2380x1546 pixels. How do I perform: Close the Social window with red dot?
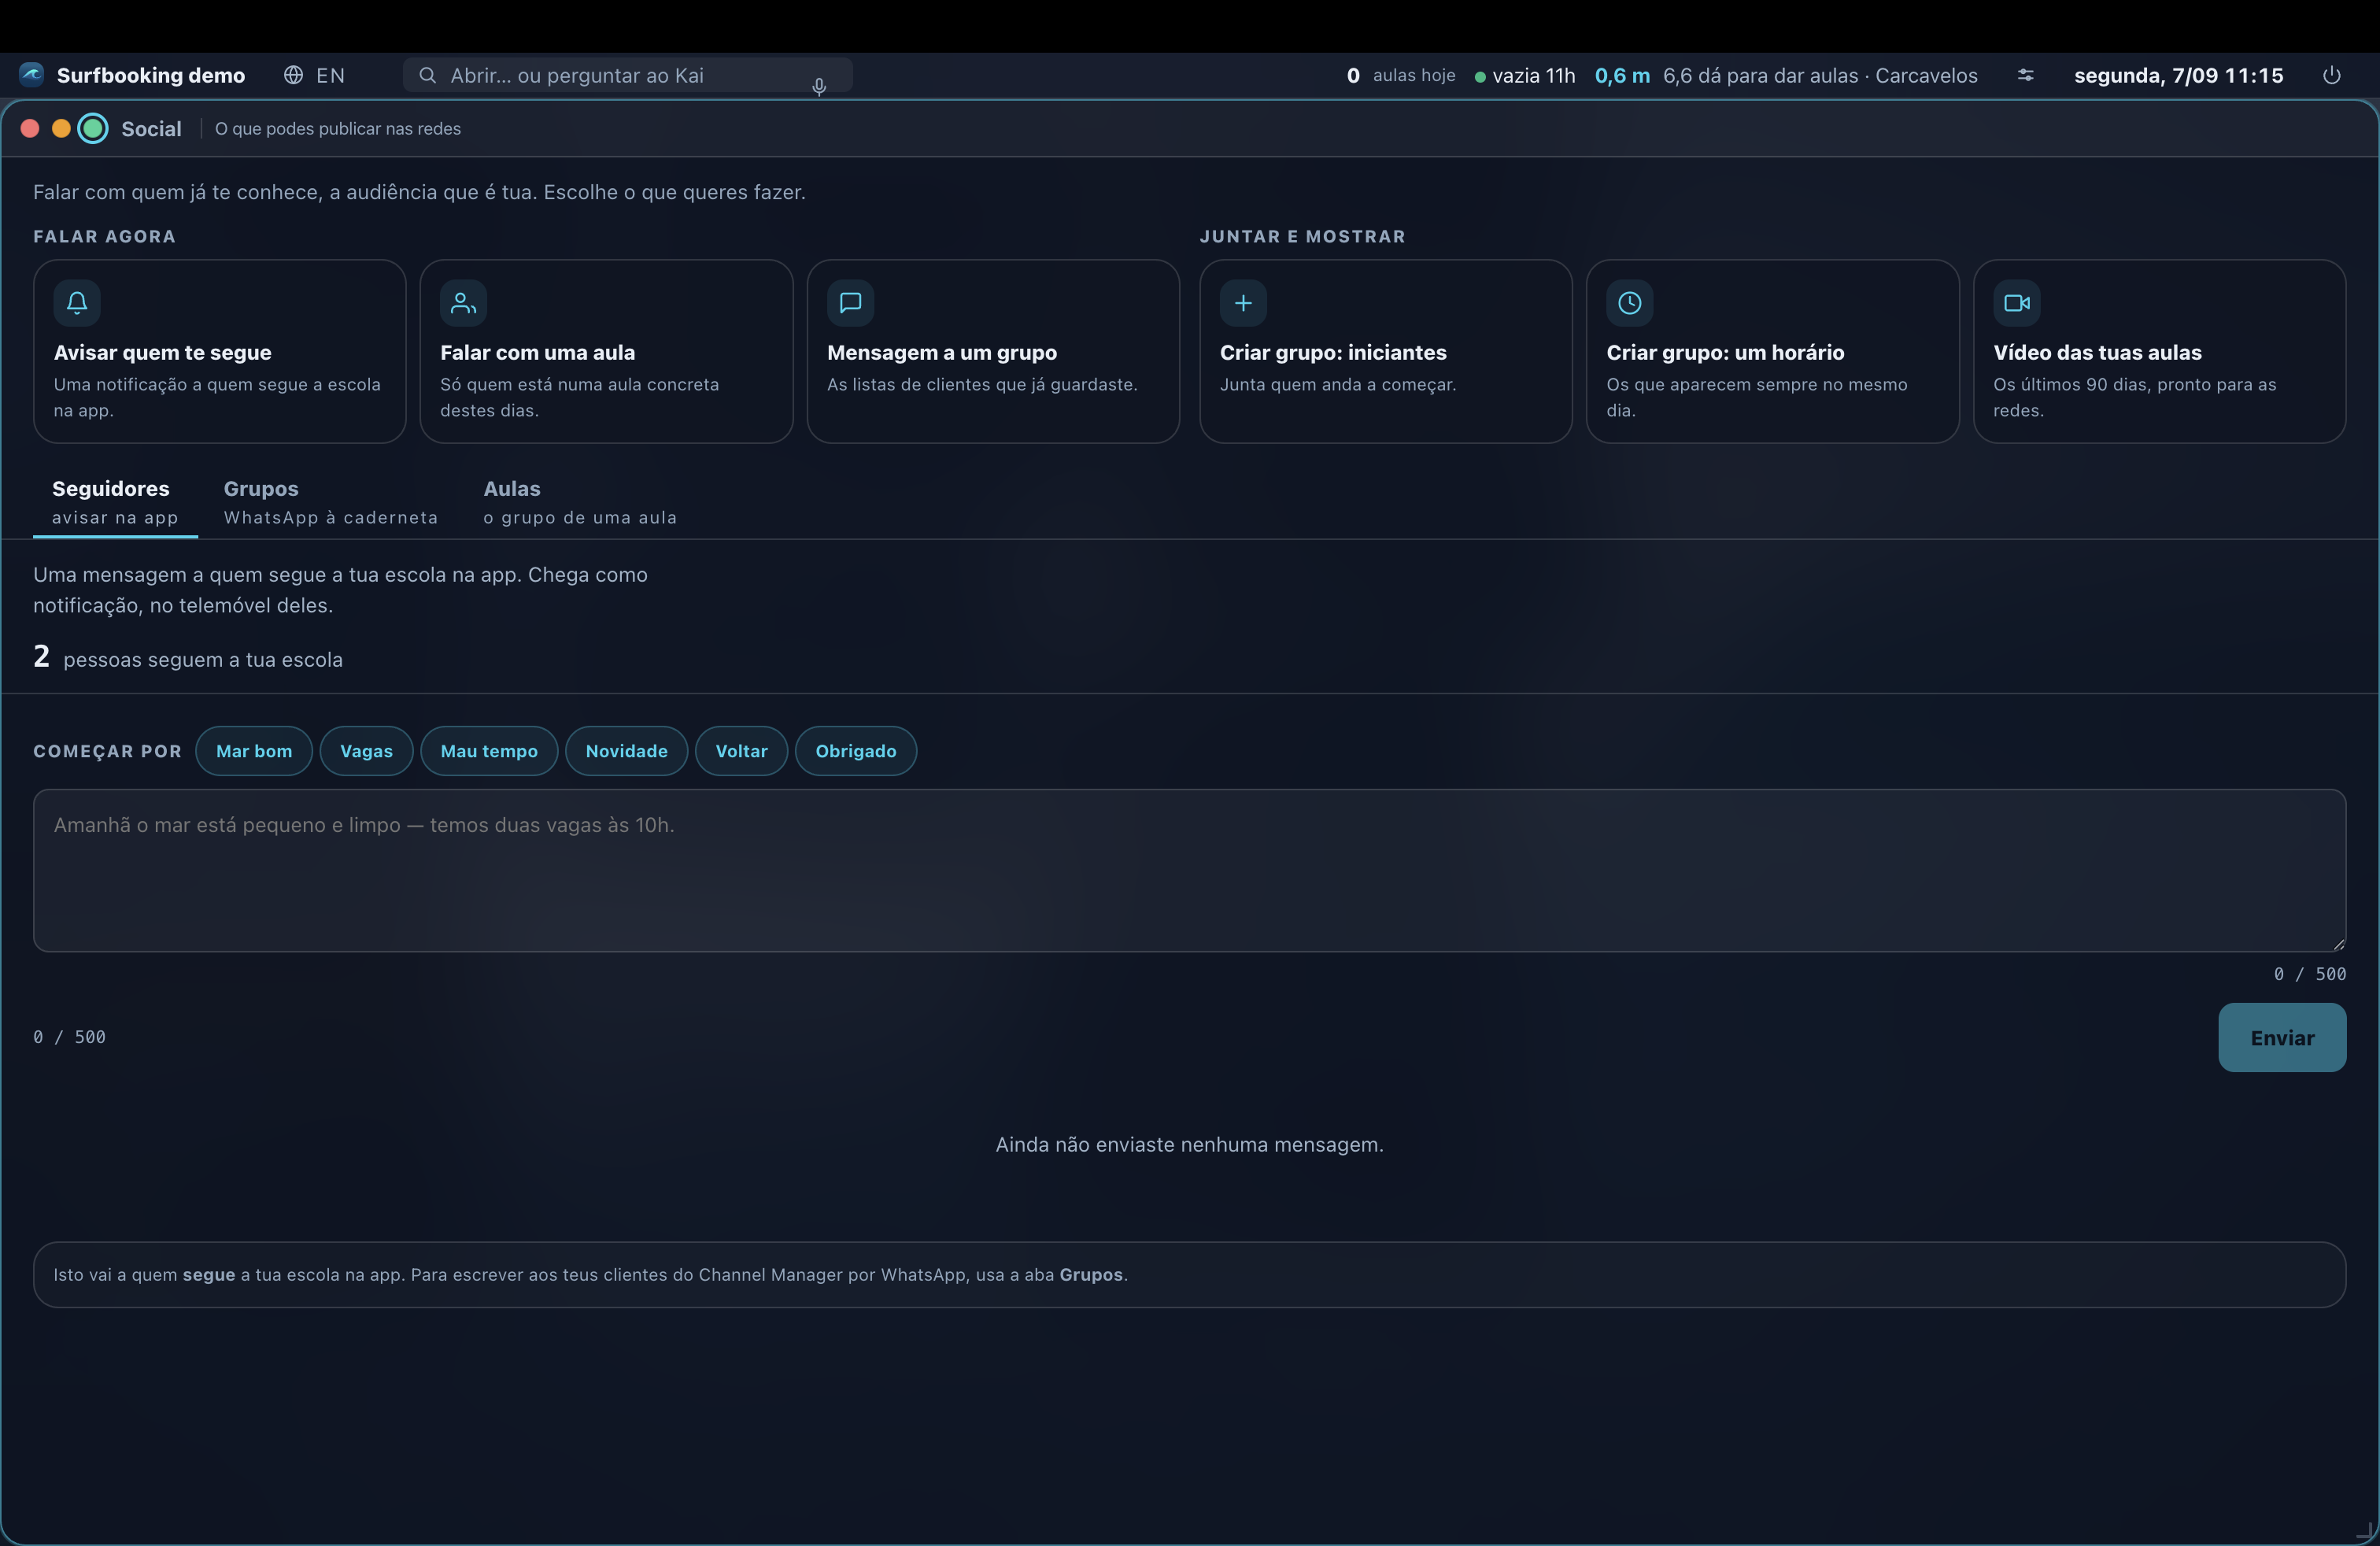pyautogui.click(x=30, y=128)
